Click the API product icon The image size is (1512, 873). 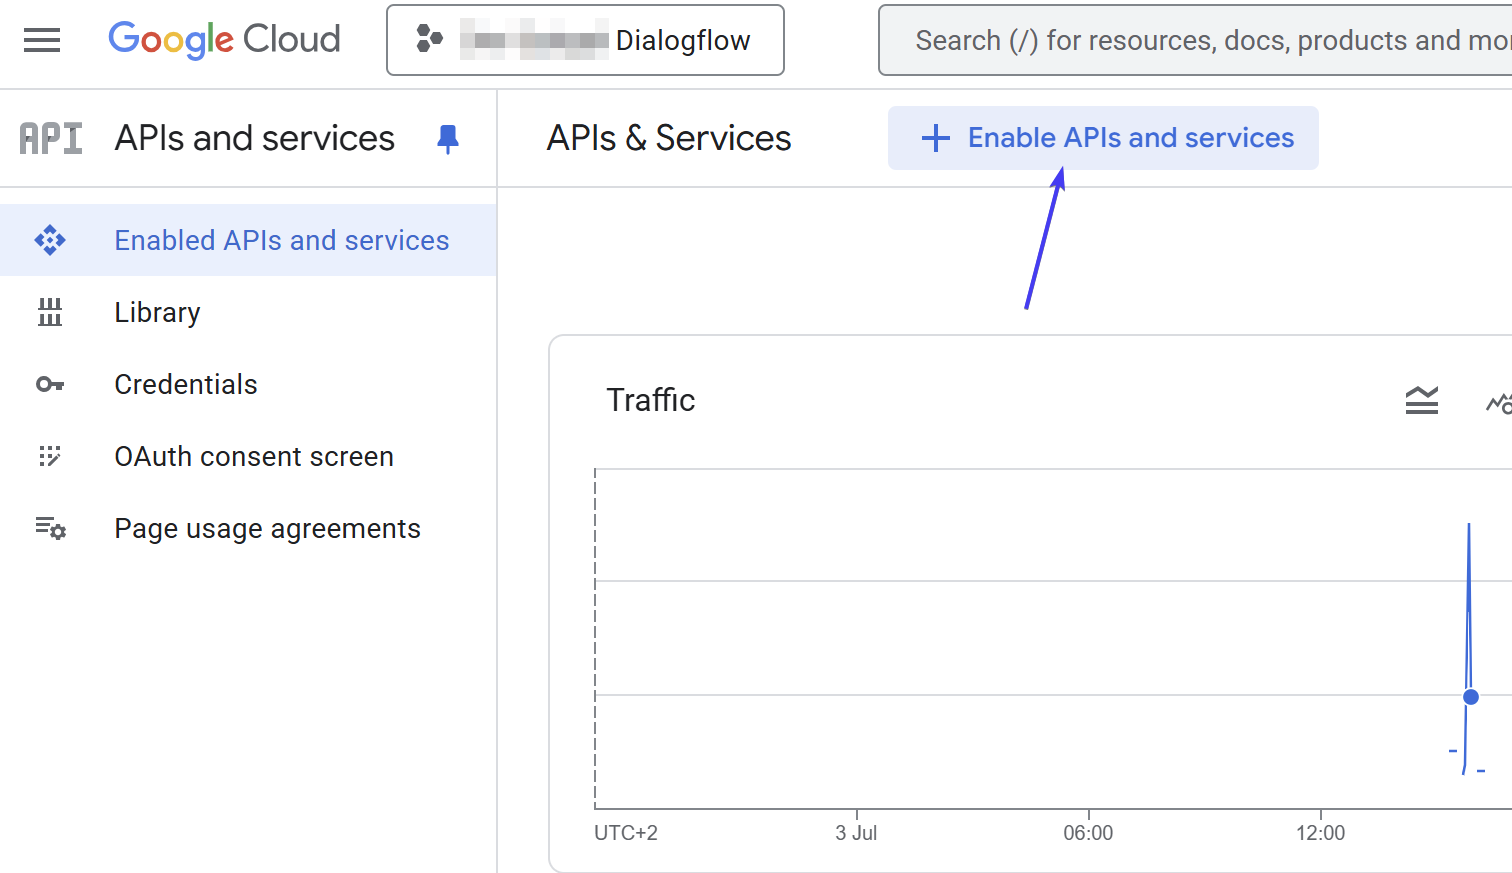click(x=51, y=139)
